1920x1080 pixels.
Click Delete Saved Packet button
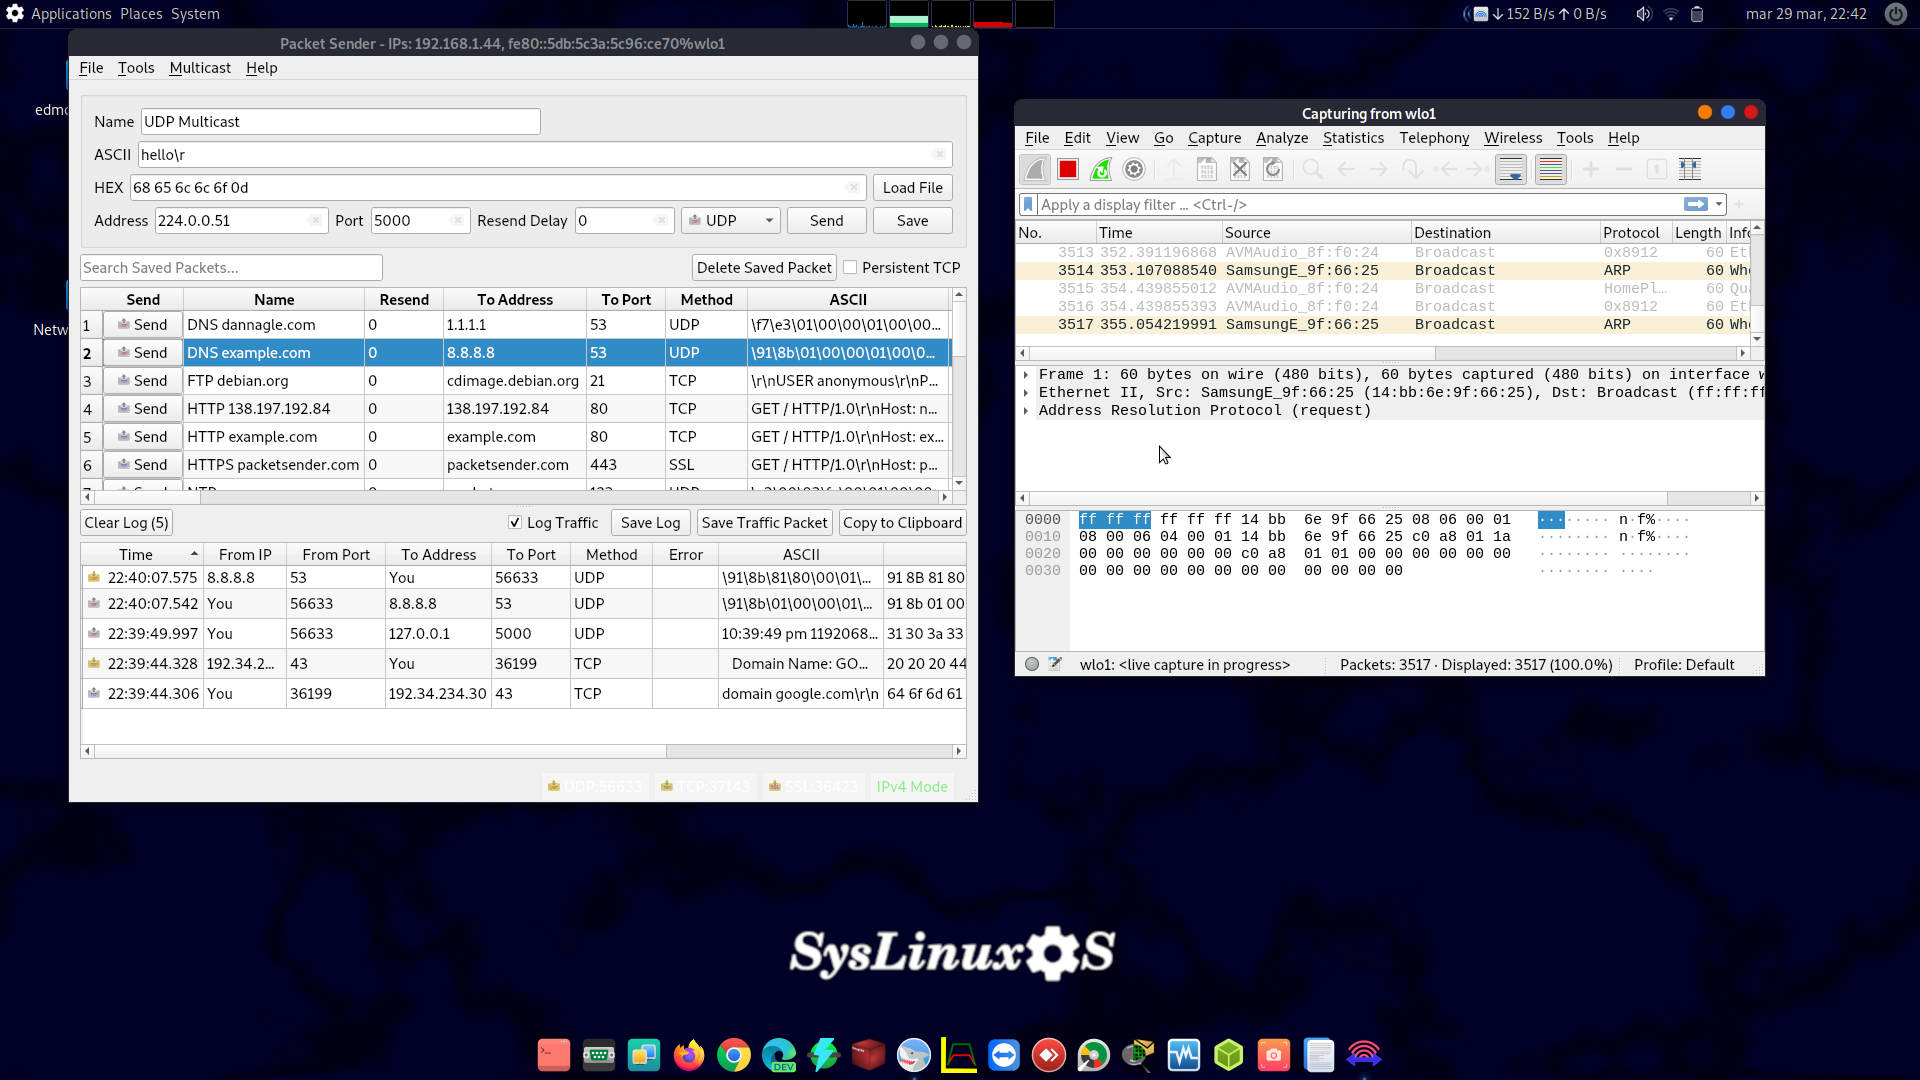click(x=764, y=268)
